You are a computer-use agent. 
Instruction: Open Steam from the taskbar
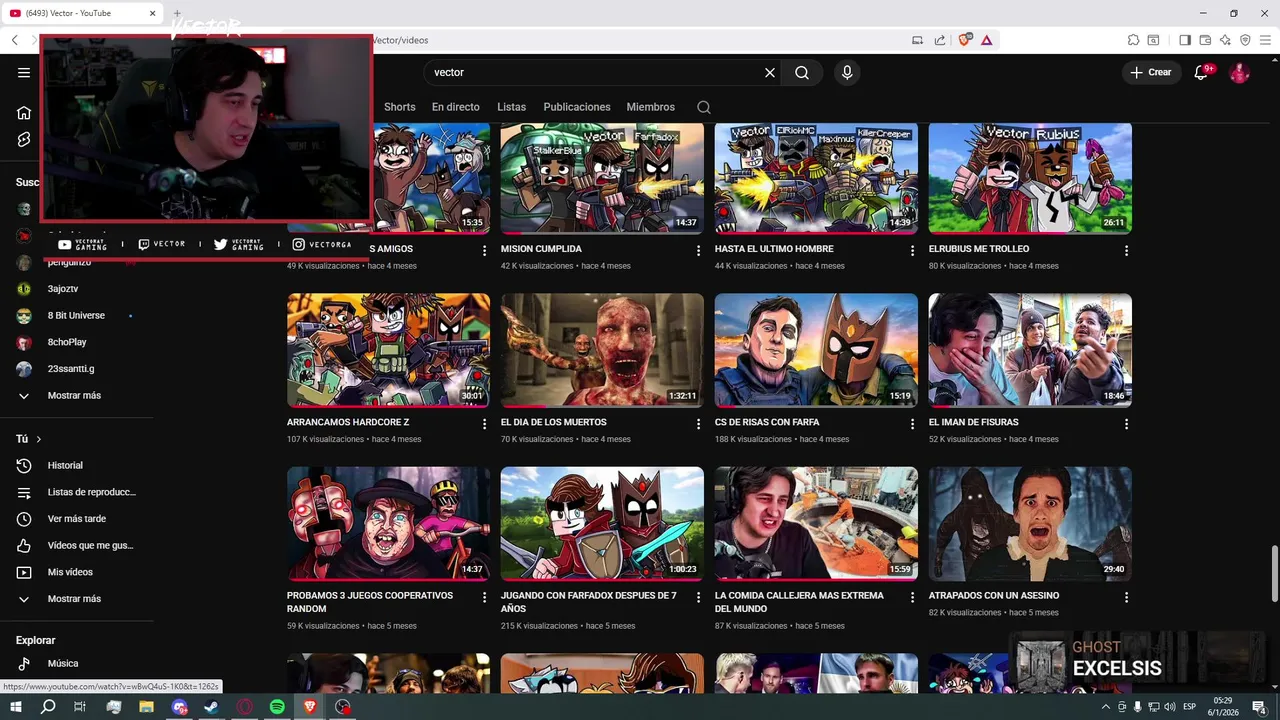(x=211, y=707)
